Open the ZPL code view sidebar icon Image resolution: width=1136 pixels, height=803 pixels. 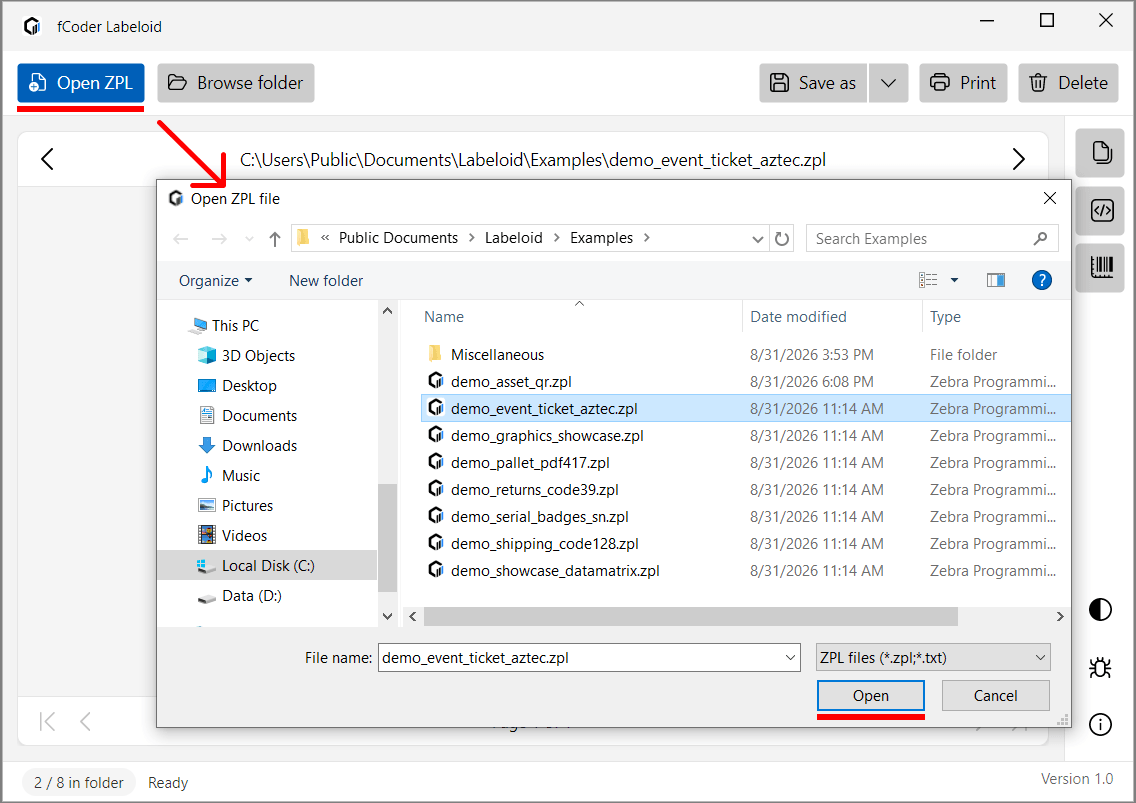point(1101,211)
